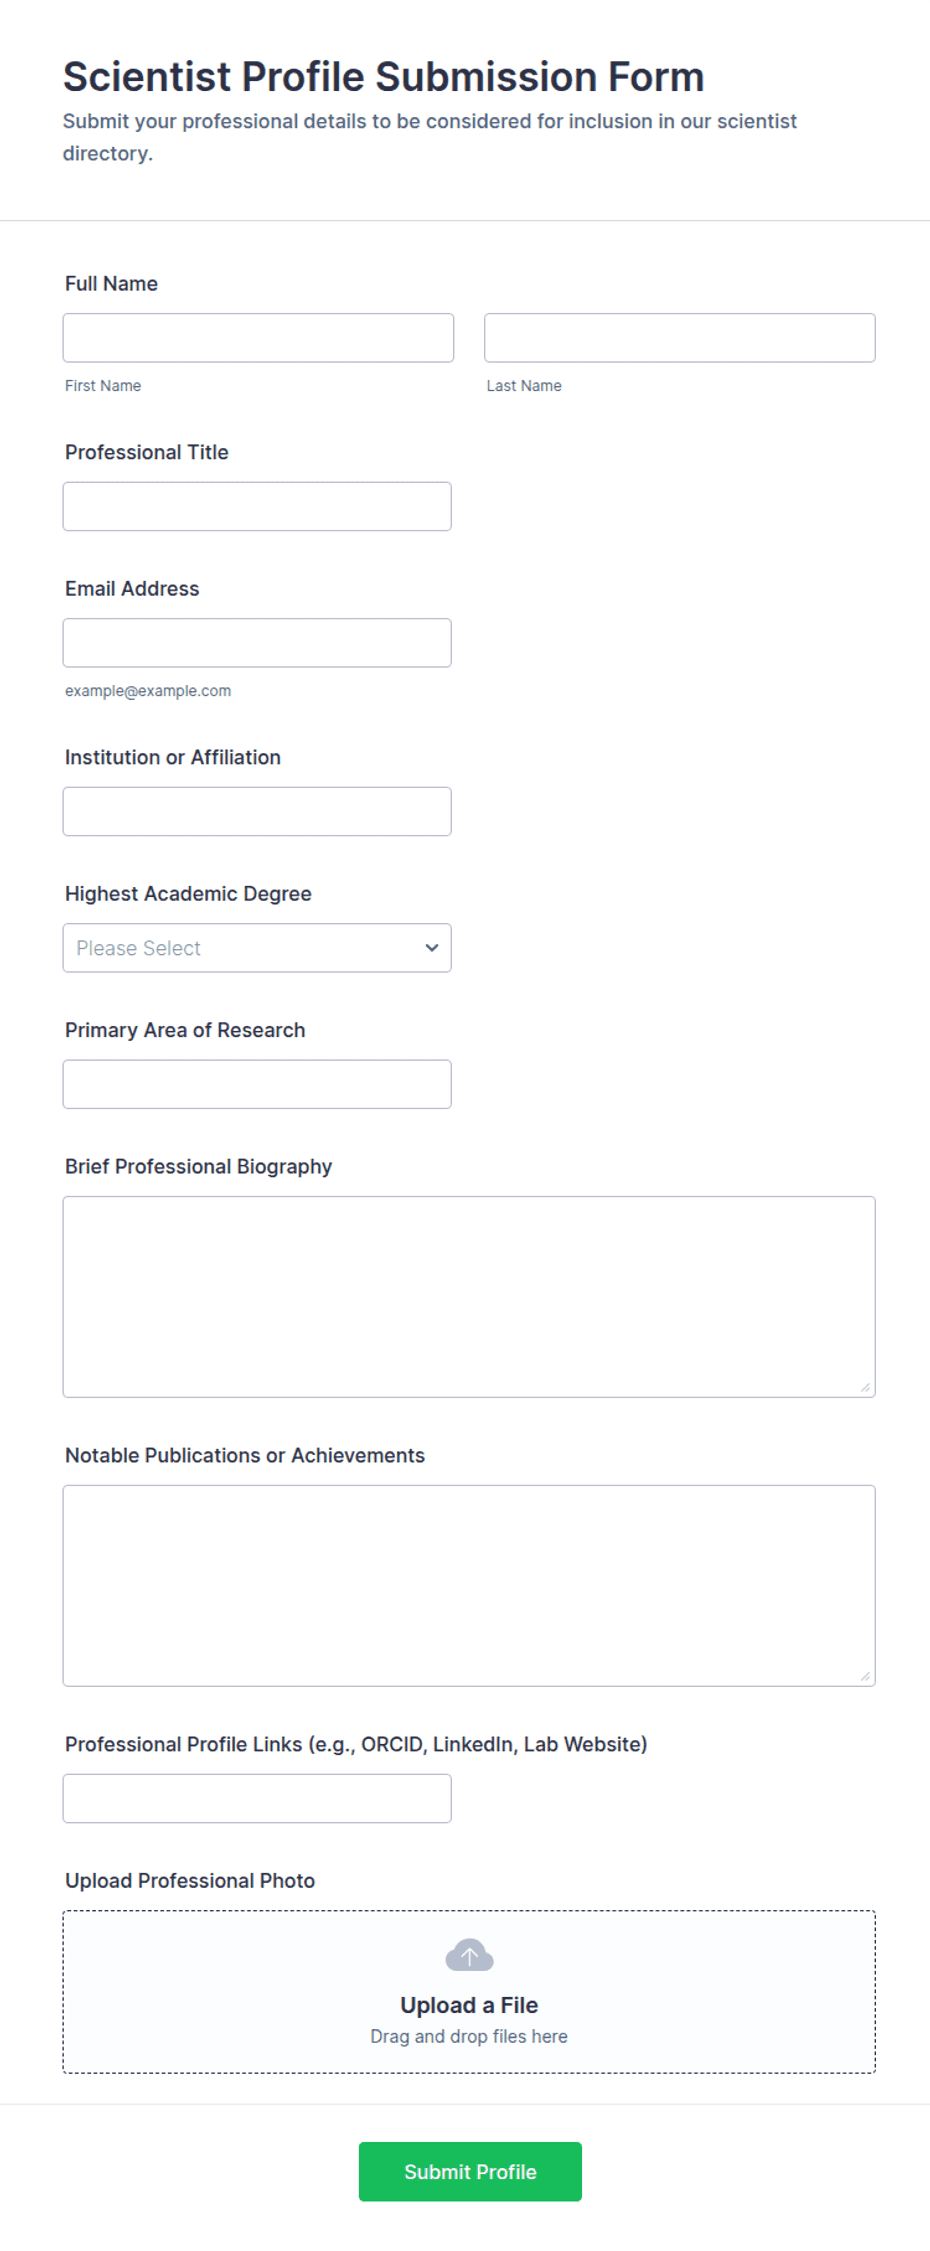
Task: Click the Publications textarea resize handle
Action: [865, 1676]
